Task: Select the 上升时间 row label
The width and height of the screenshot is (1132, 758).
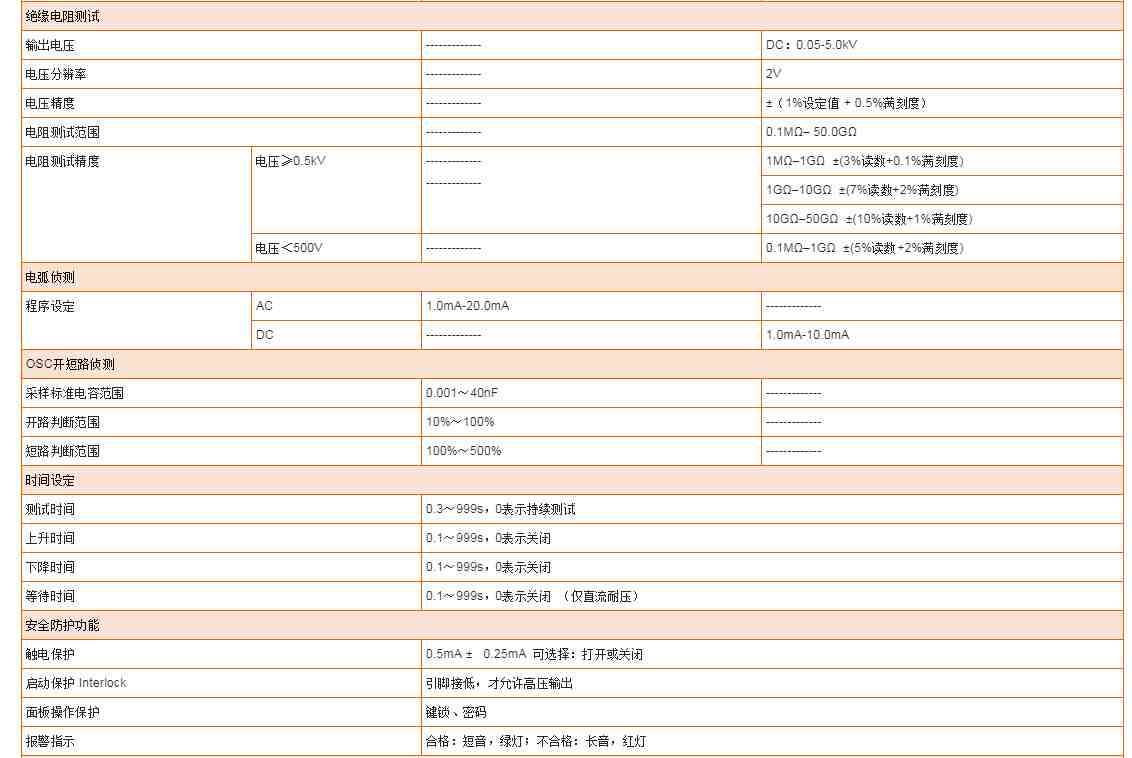Action: coord(50,539)
